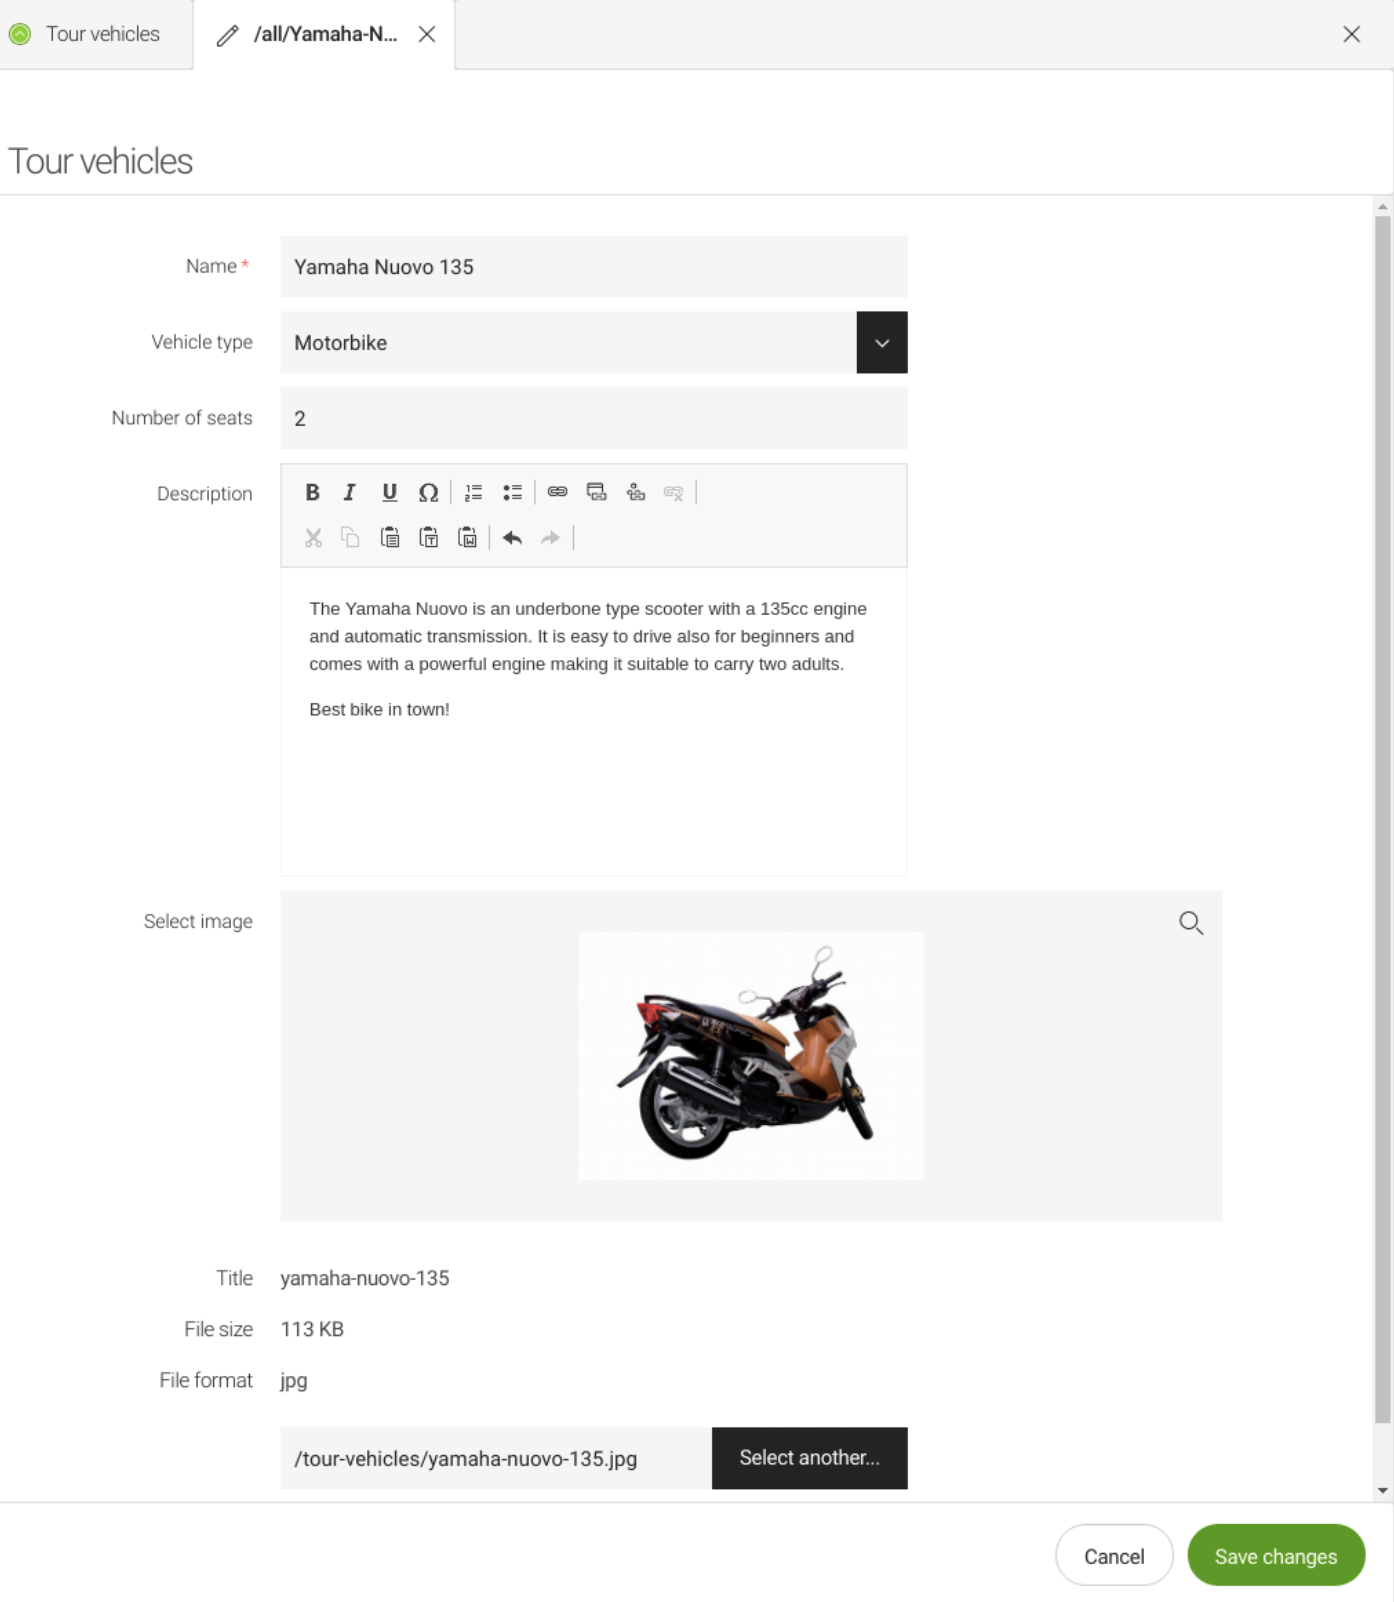Click the Name input field
Screen dimensions: 1394x1602
[593, 267]
